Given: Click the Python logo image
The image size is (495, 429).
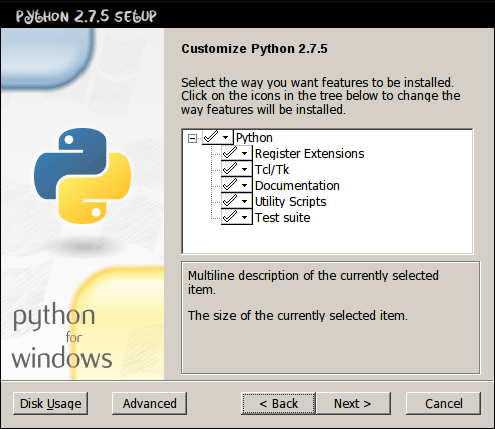Looking at the screenshot, I should click(82, 176).
